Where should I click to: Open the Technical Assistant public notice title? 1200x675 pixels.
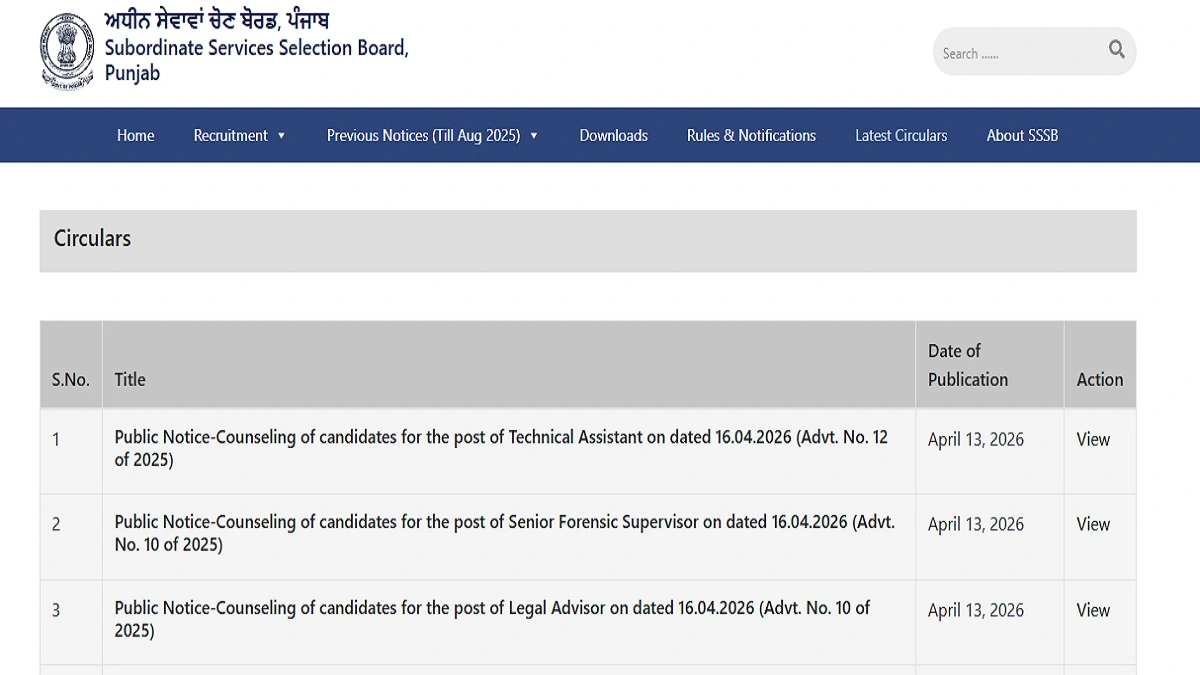pos(500,448)
